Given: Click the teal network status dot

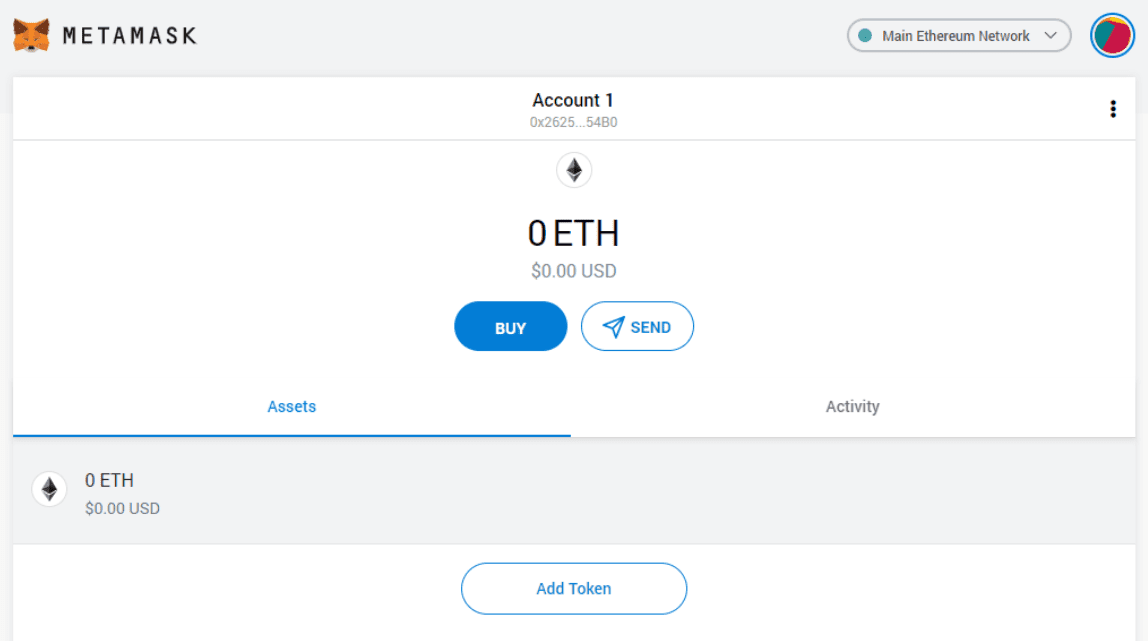Looking at the screenshot, I should (865, 36).
